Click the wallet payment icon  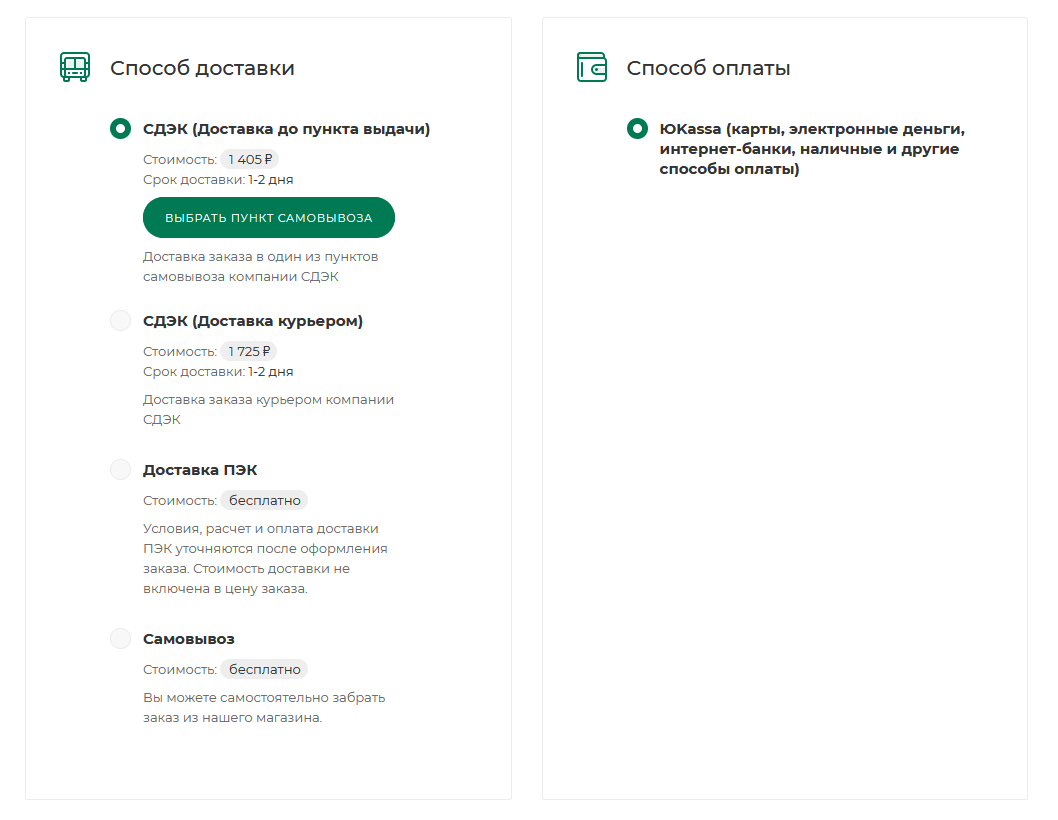click(592, 67)
